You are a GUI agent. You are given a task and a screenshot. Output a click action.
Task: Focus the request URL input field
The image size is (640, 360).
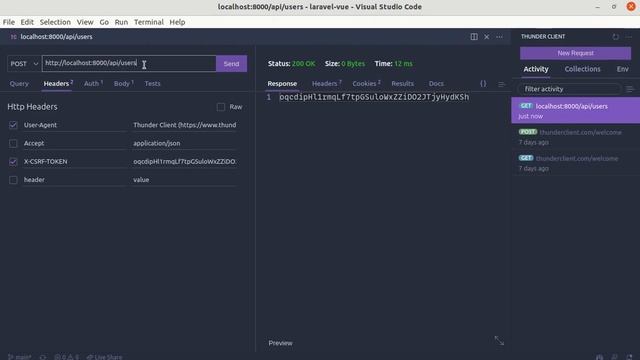pyautogui.click(x=129, y=63)
